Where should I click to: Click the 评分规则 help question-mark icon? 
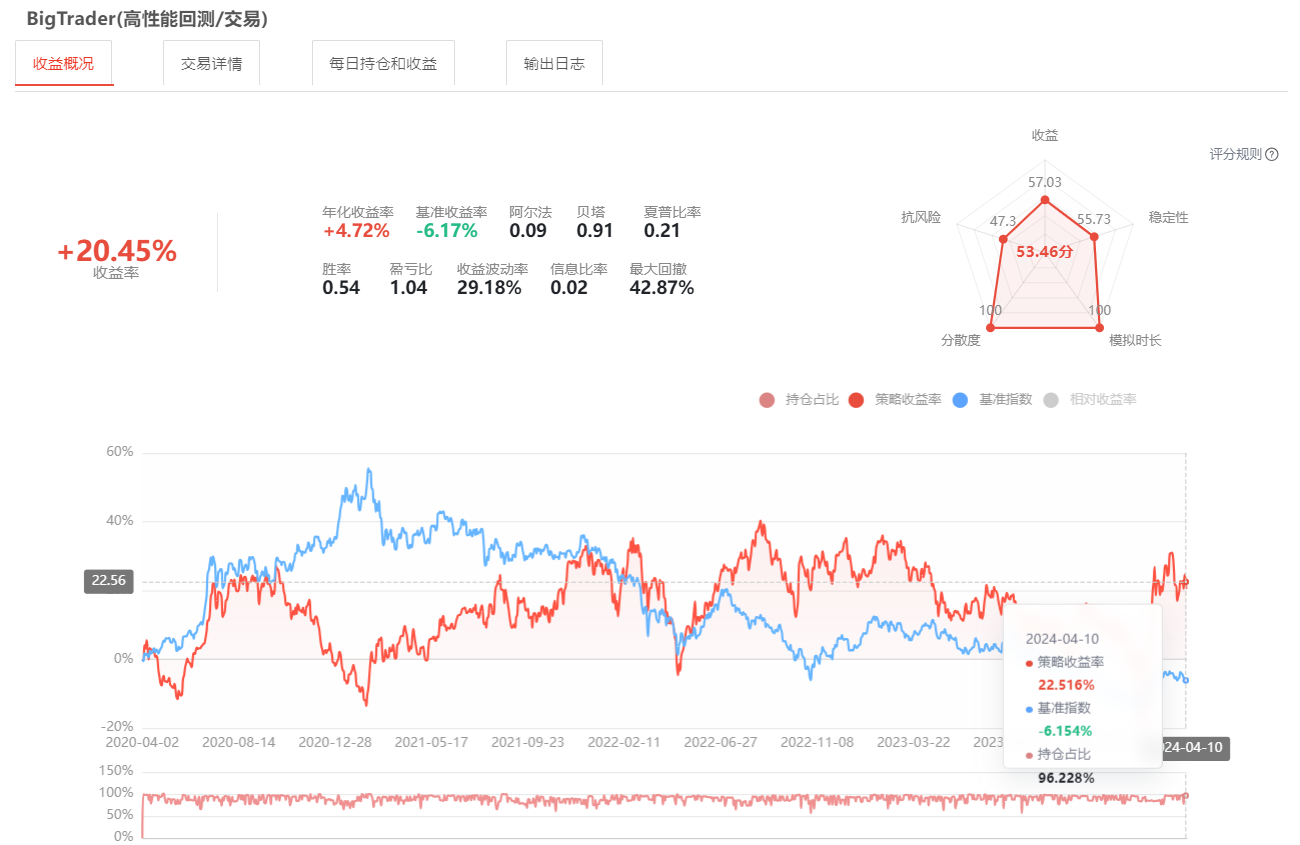(1272, 155)
